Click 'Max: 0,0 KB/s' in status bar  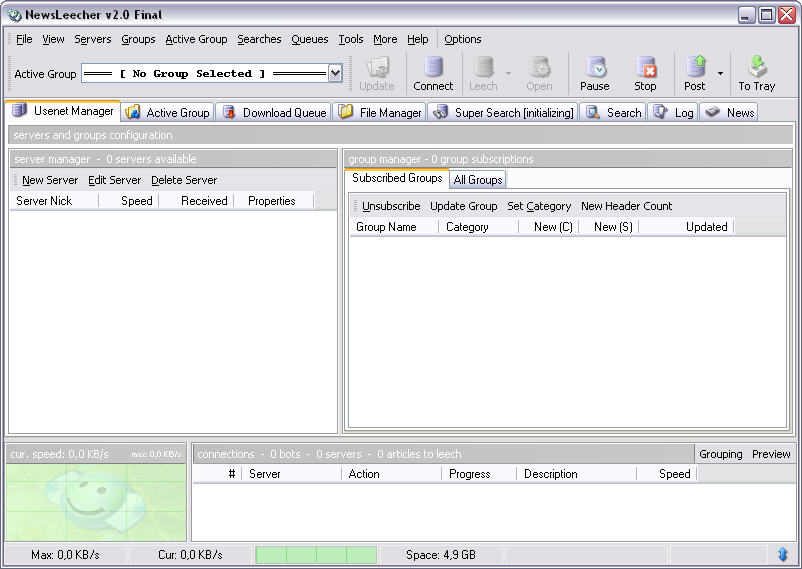(x=65, y=555)
